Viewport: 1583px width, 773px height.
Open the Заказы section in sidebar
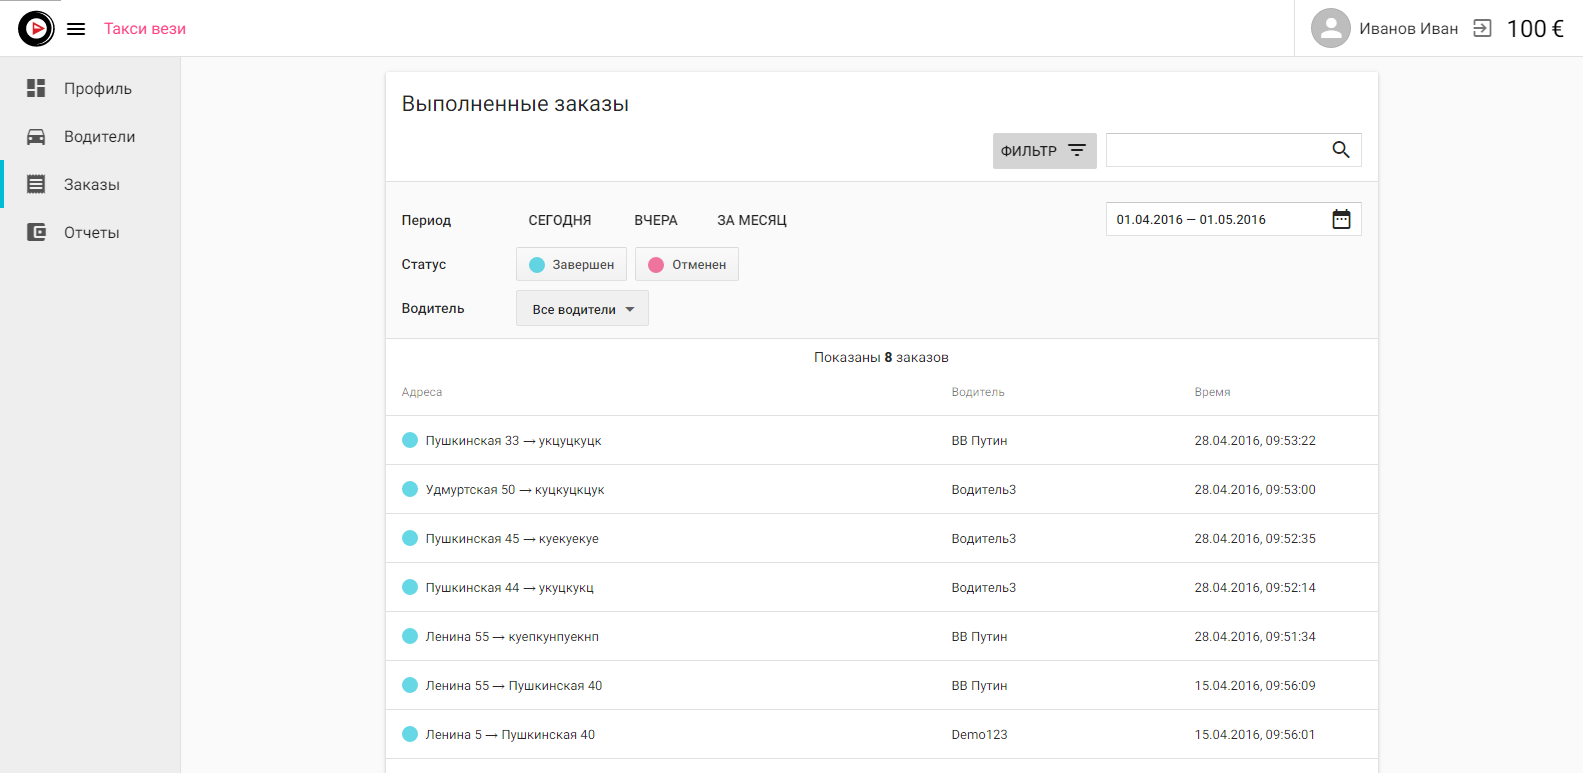tap(91, 185)
